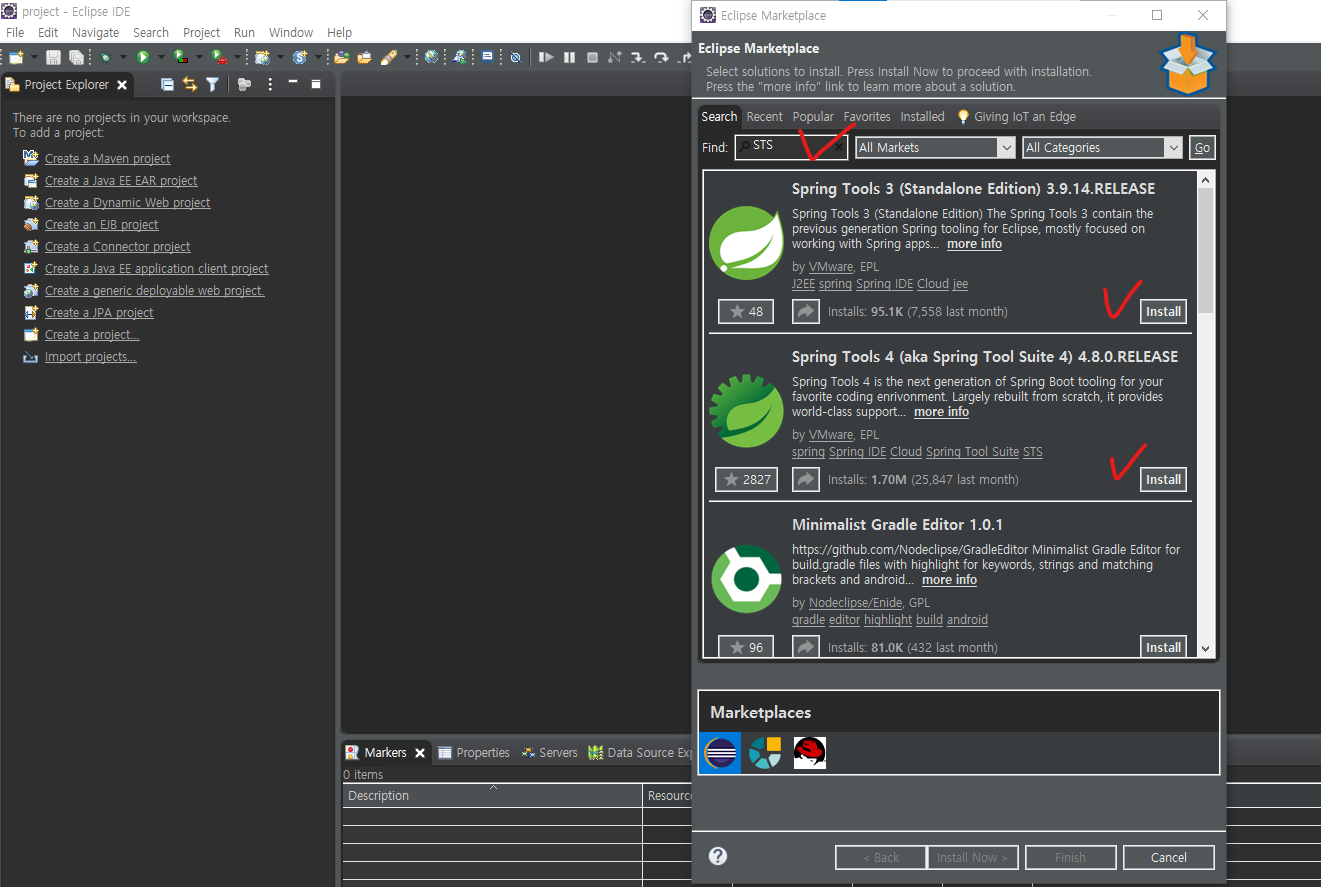Click the filter funnel icon in Project Explorer
Screen dimensions: 1321x887
coord(212,84)
